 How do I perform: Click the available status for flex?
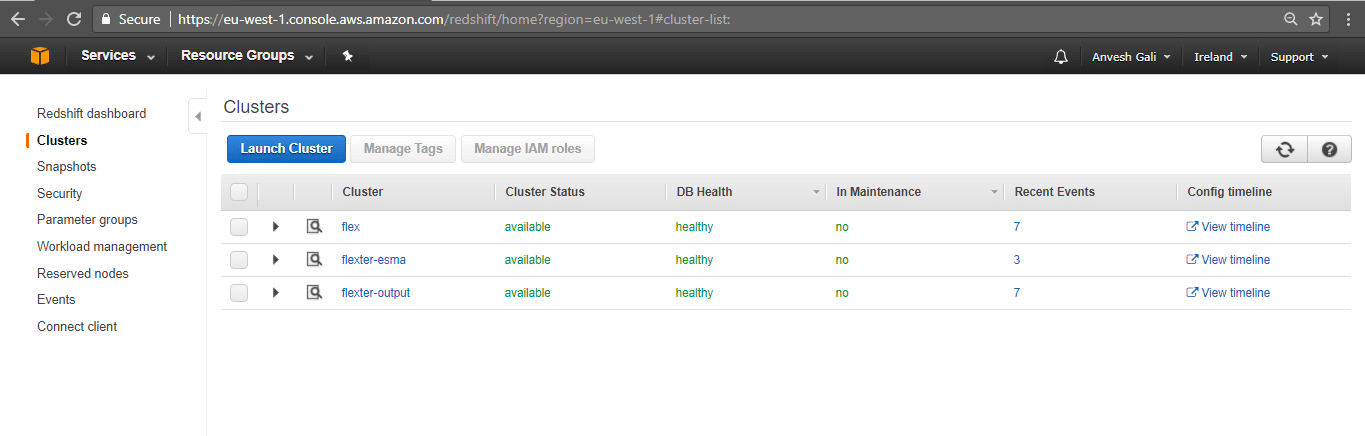[528, 227]
